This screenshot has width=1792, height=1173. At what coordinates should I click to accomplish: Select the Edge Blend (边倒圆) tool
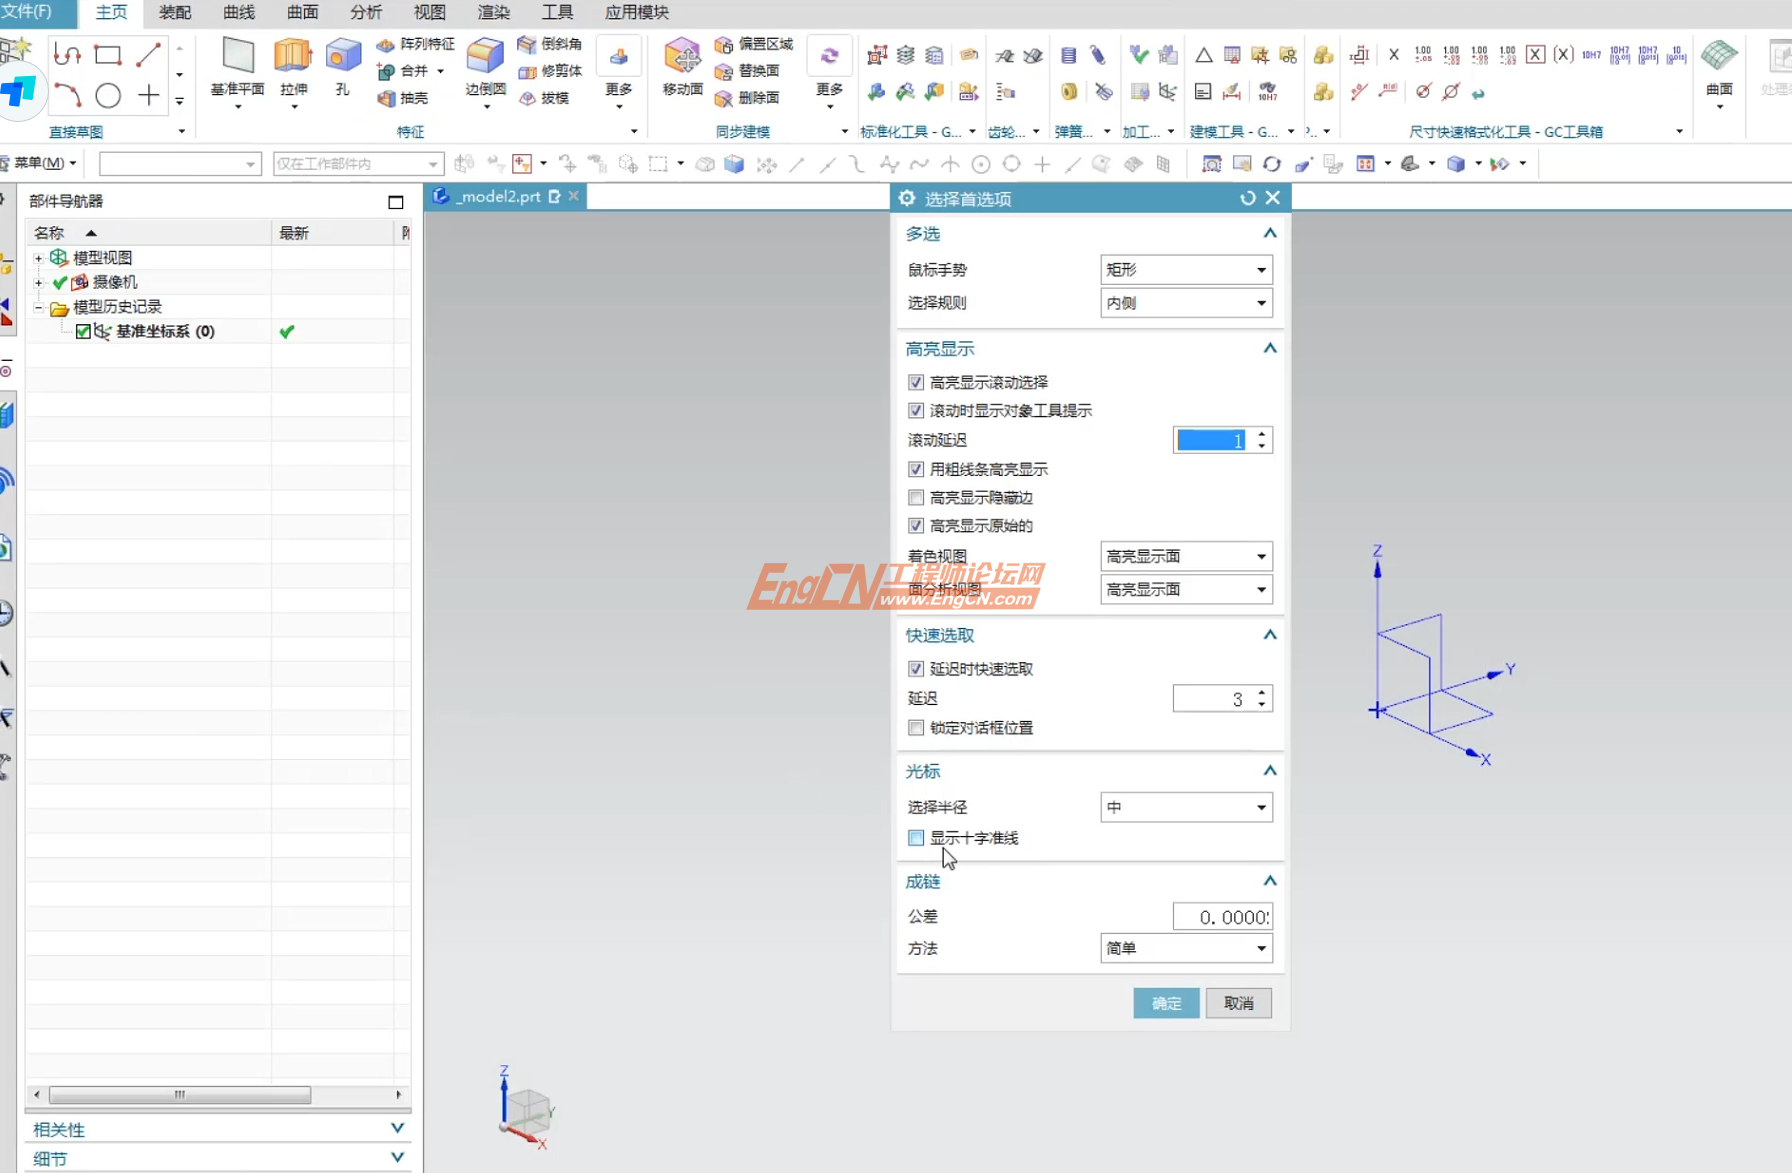coord(484,70)
